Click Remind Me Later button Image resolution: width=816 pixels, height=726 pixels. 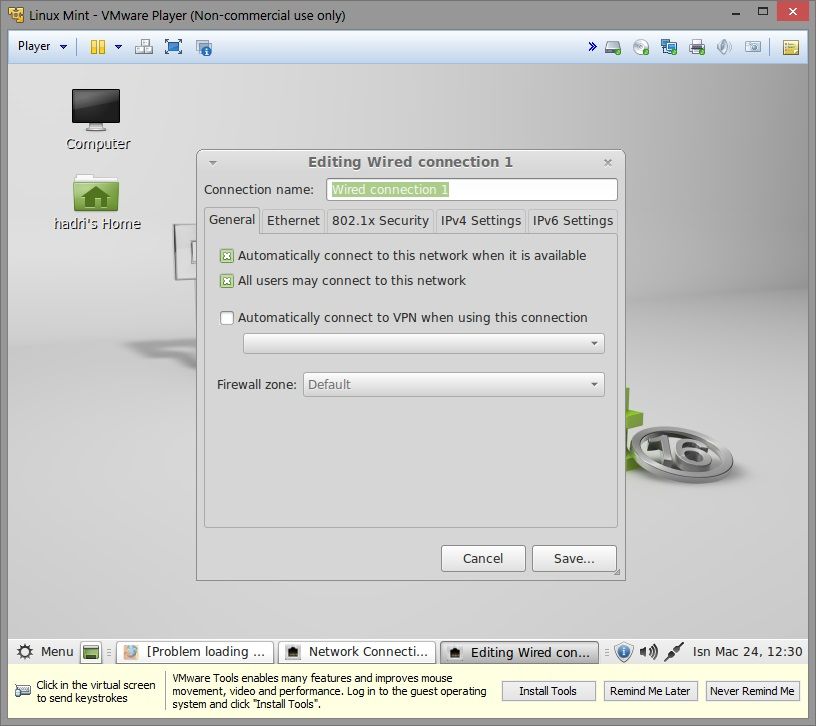pos(650,691)
